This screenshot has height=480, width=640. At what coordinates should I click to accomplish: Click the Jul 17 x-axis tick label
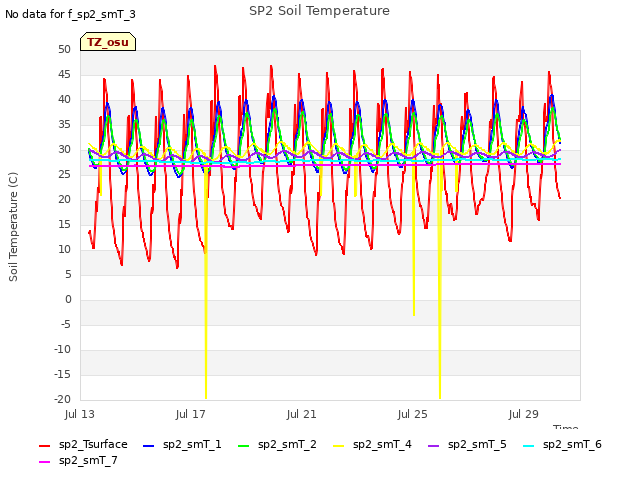191,414
